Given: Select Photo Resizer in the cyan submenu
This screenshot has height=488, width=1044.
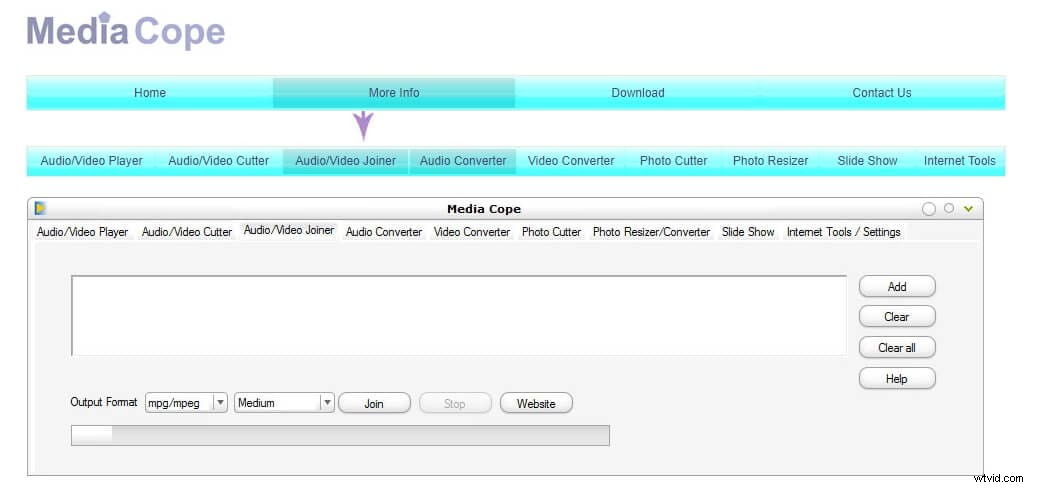Looking at the screenshot, I should (770, 160).
